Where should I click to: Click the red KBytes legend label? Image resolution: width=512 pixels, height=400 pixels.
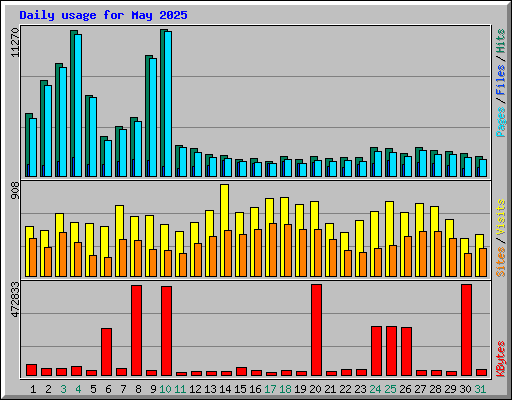tap(501, 359)
